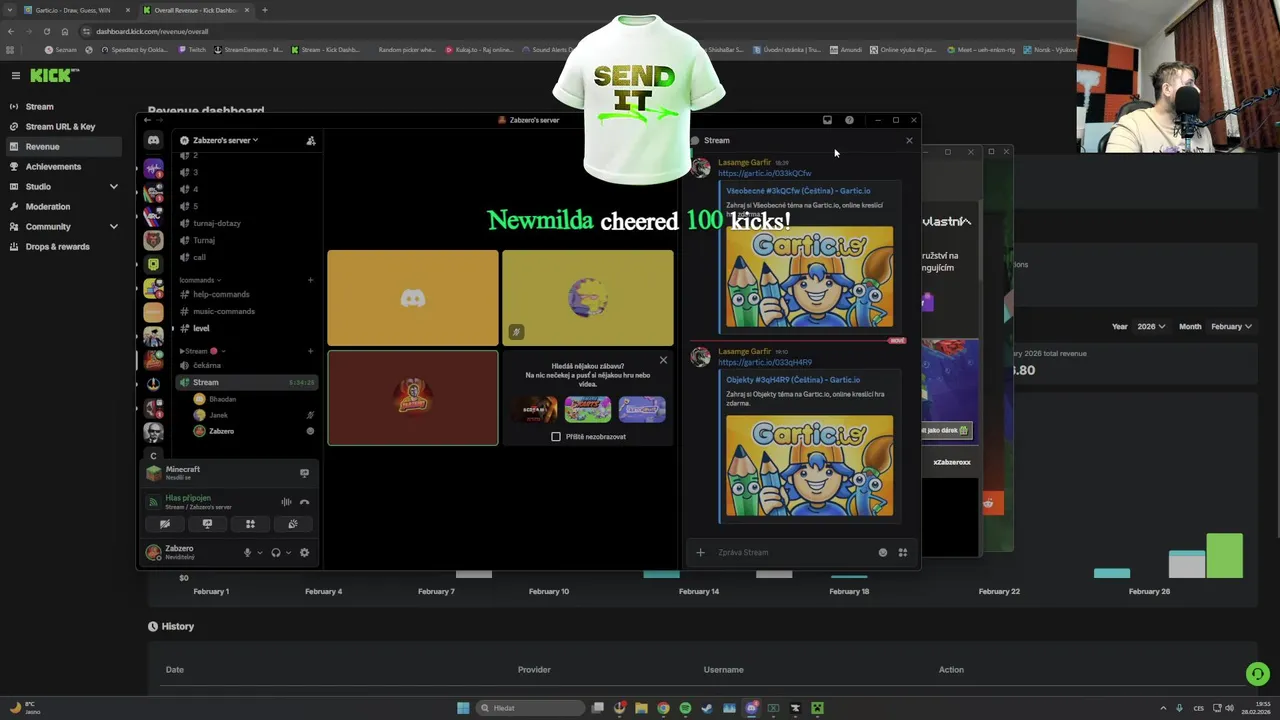The image size is (1280, 720).
Task: Tick the 'Příště nezobrazovat' checkbox
Action: click(556, 436)
